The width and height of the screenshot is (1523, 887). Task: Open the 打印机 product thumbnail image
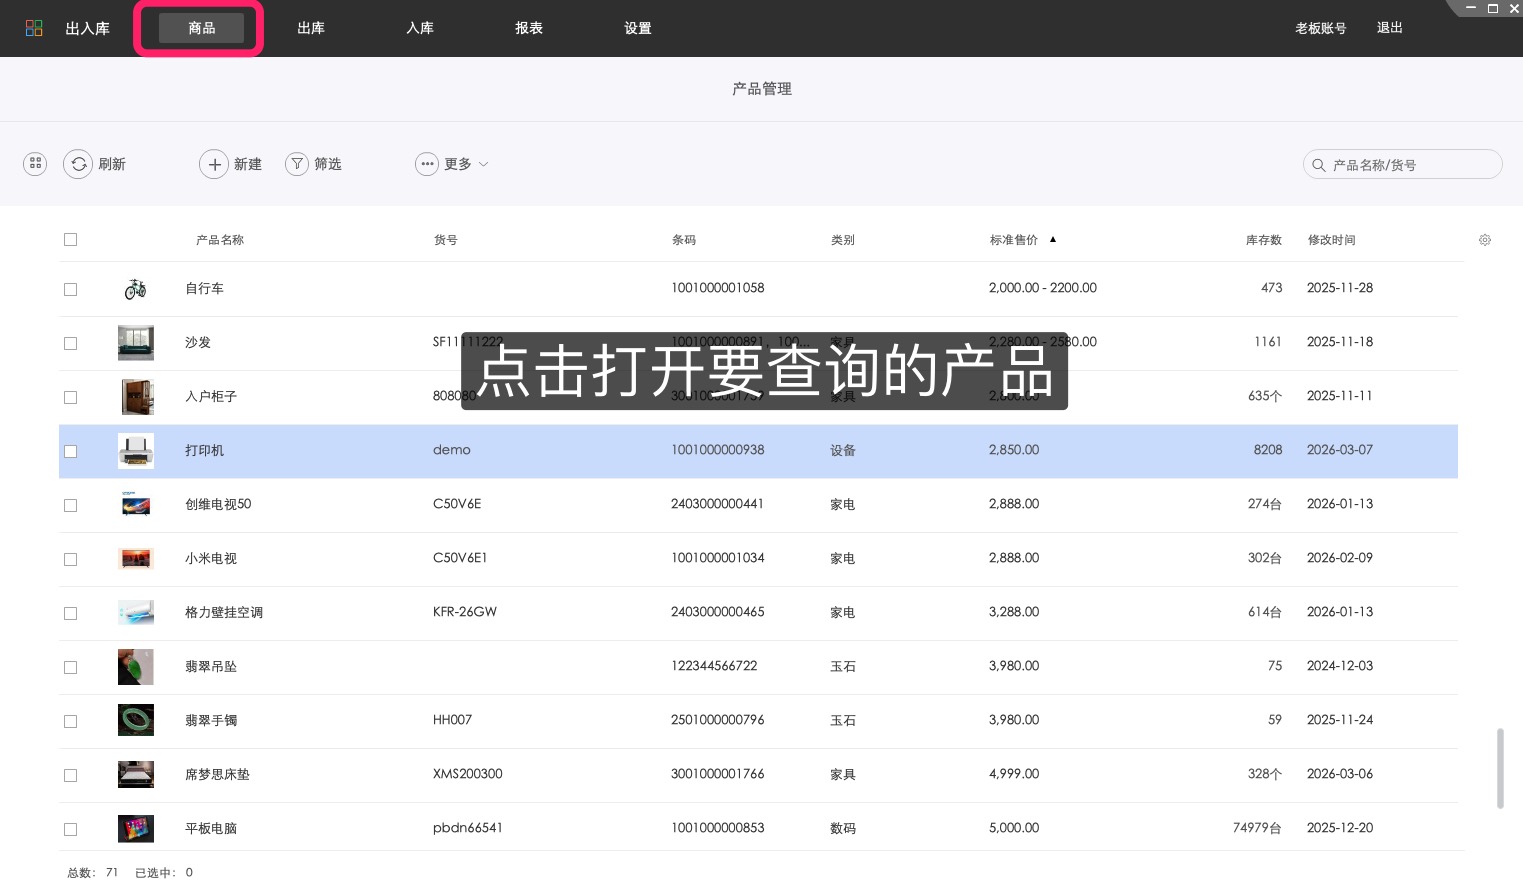pos(136,451)
